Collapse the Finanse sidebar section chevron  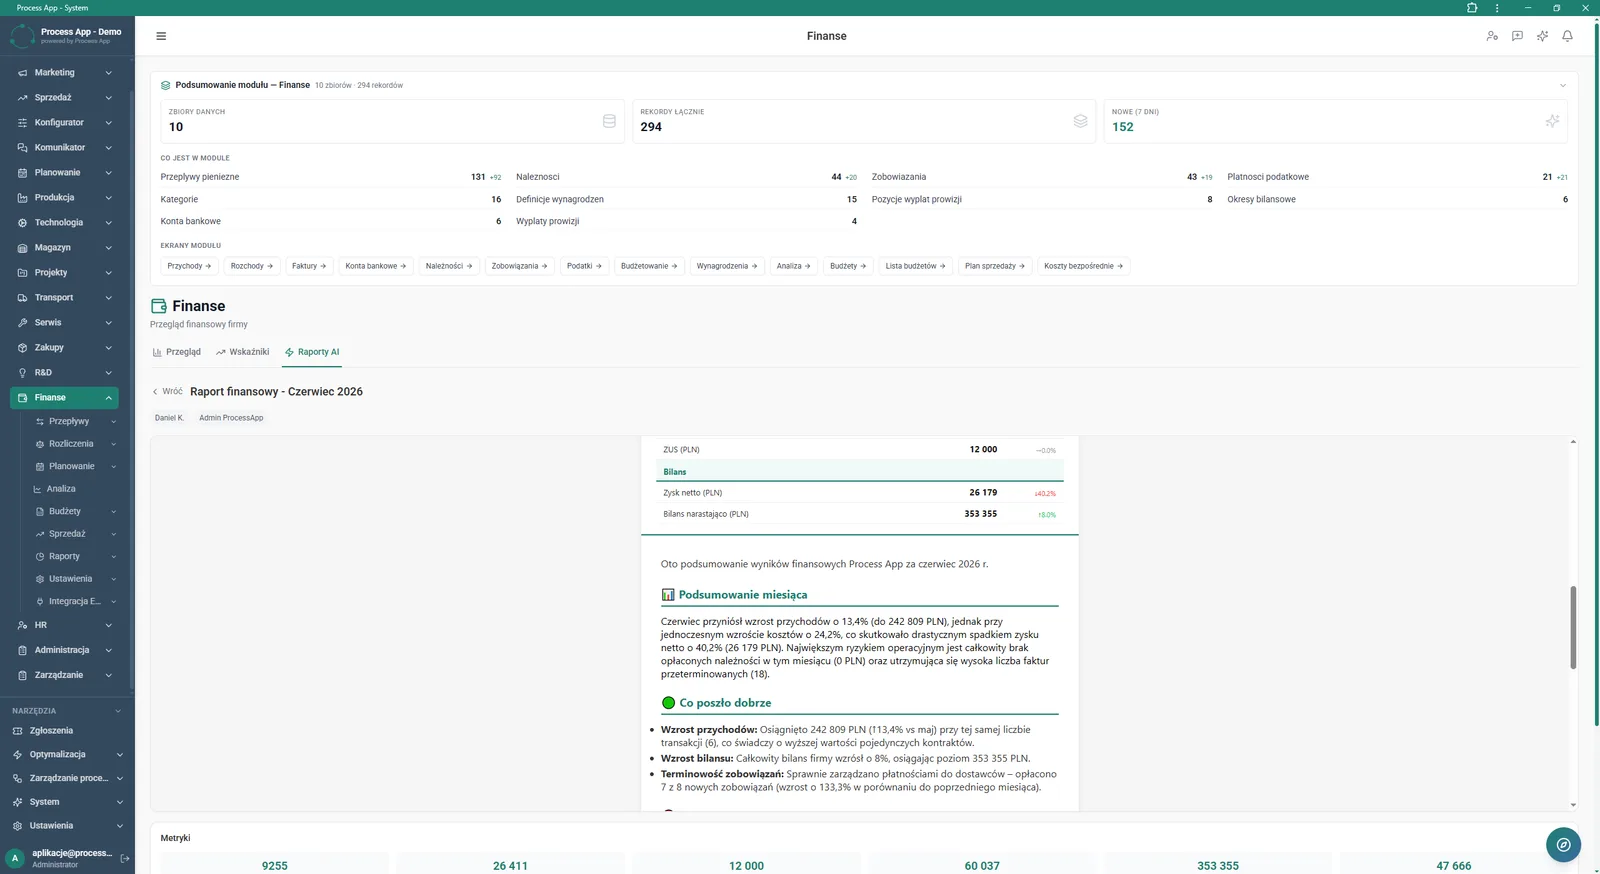pyautogui.click(x=108, y=398)
